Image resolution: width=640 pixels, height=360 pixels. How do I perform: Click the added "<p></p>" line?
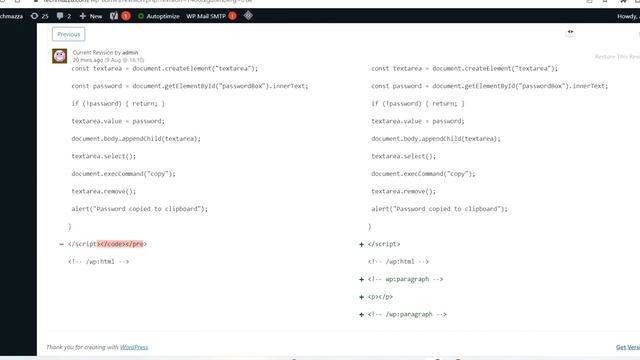click(x=380, y=296)
